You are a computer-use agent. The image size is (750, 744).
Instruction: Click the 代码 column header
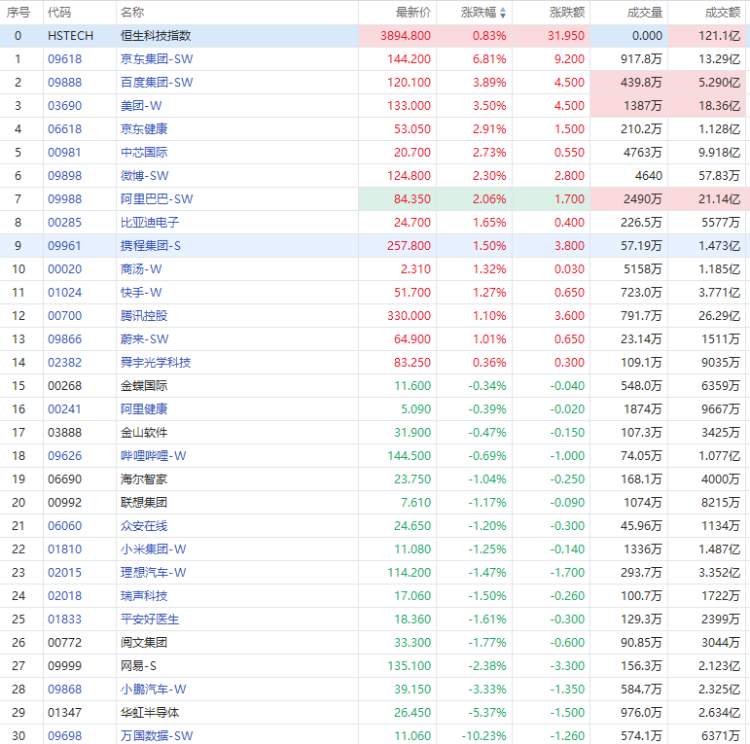59,12
